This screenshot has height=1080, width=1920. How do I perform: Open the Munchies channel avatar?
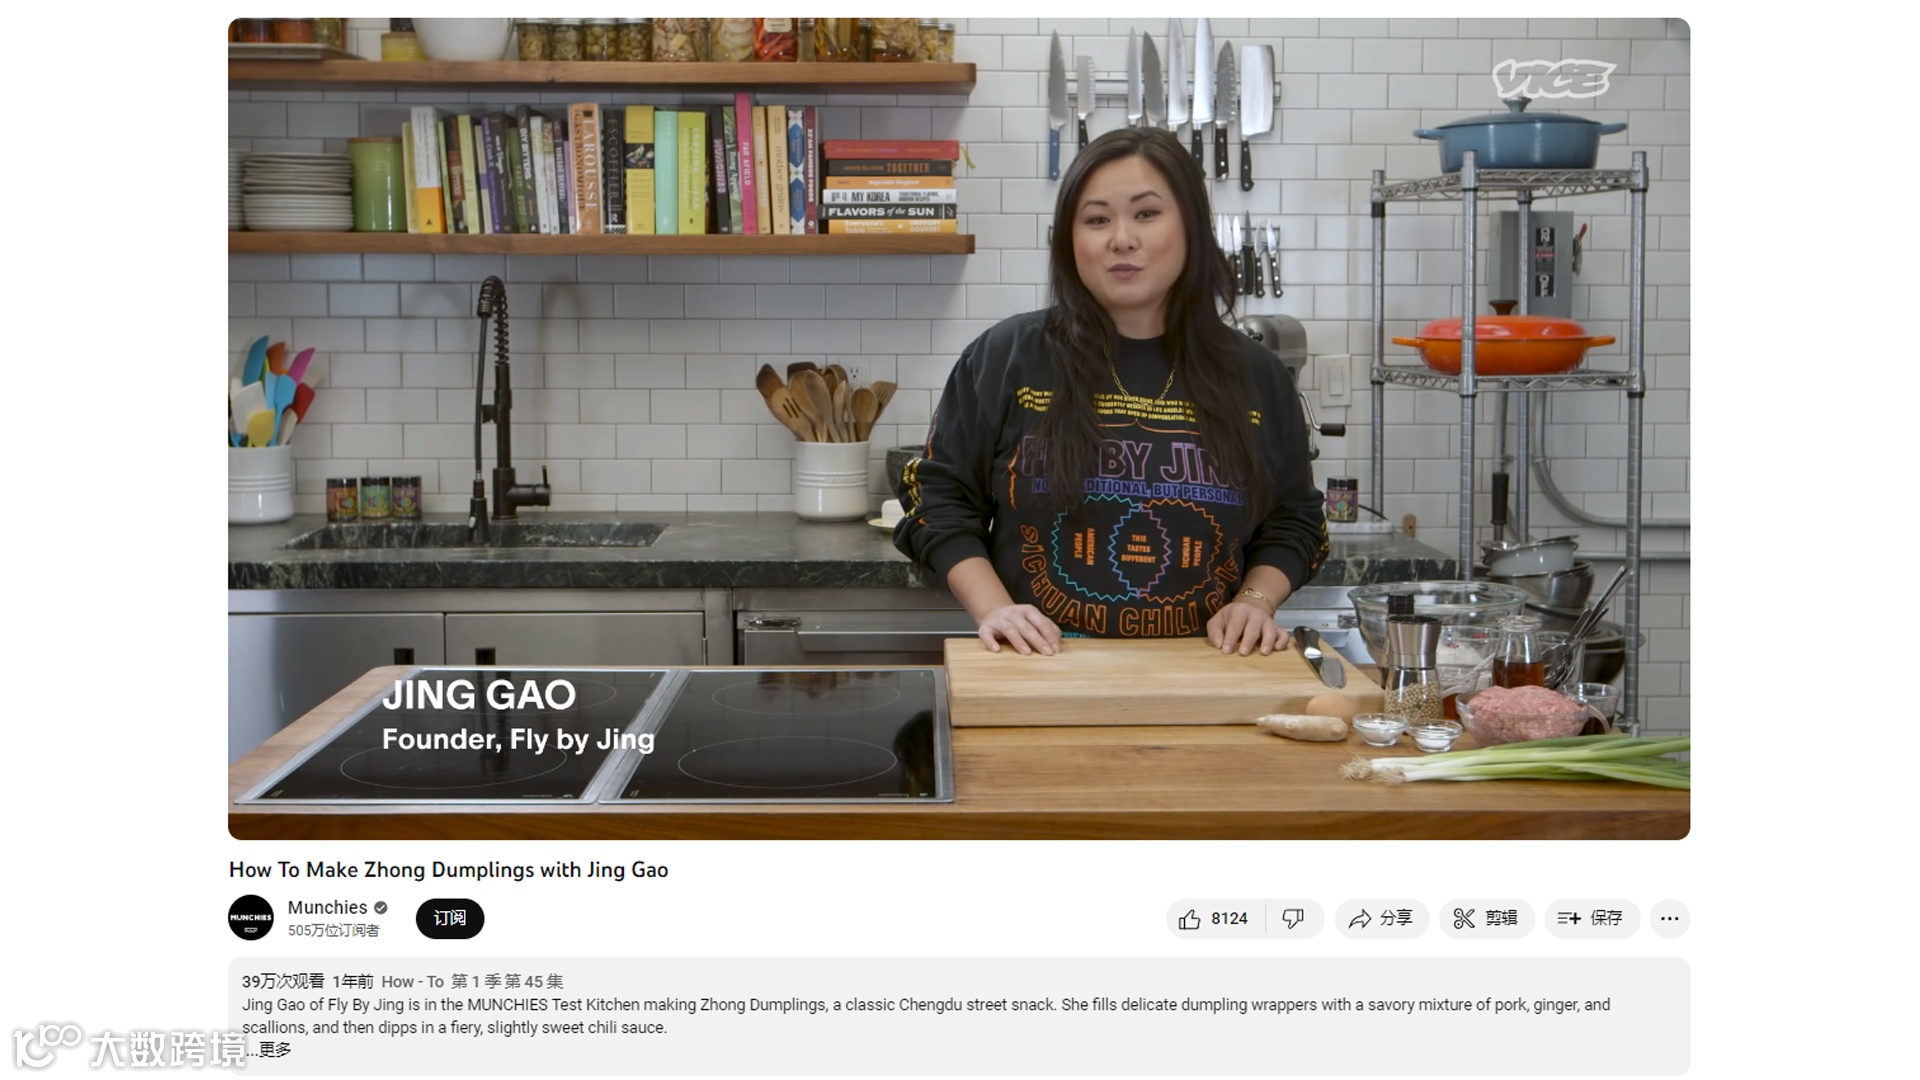[251, 918]
